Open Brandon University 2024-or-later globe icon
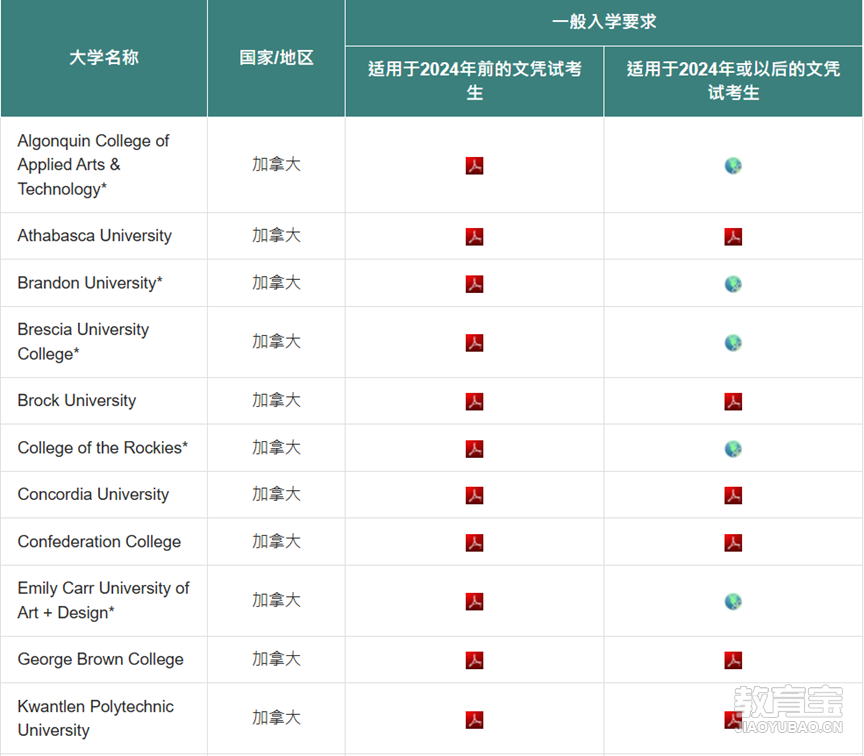Image resolution: width=864 pixels, height=756 pixels. (733, 284)
